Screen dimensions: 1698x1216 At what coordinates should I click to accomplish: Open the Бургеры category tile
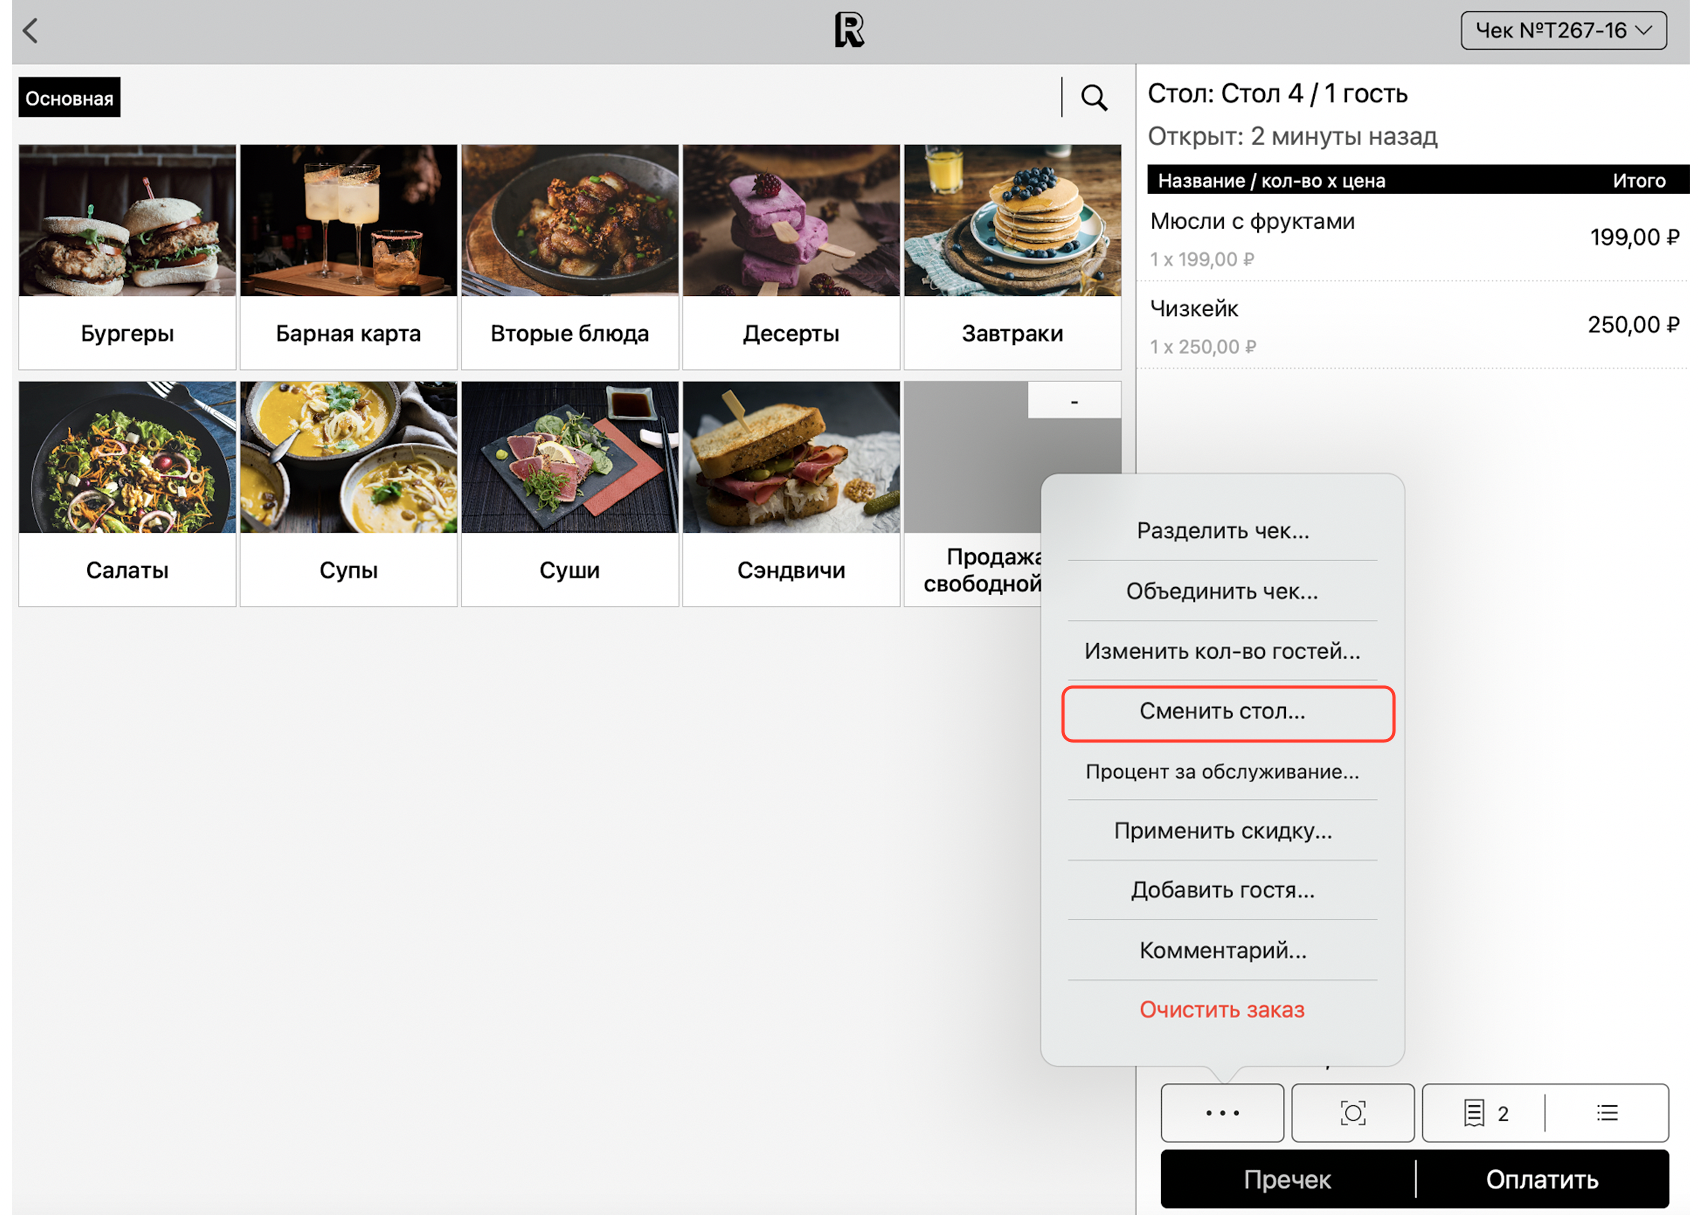click(128, 257)
